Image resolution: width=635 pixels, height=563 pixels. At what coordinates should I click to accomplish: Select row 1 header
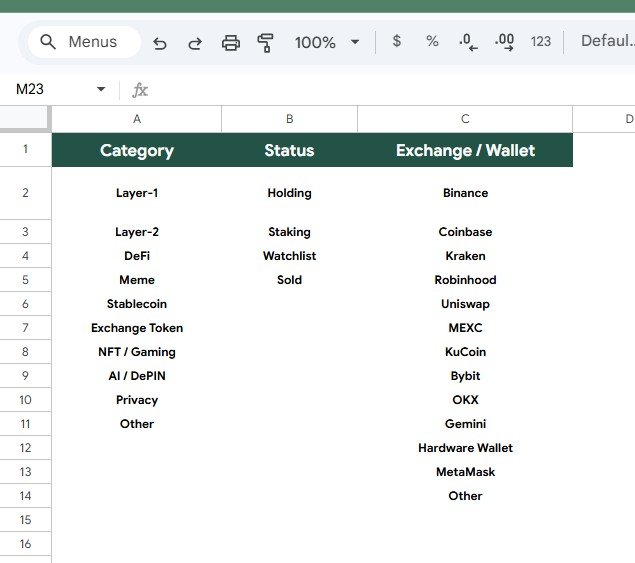tap(26, 149)
